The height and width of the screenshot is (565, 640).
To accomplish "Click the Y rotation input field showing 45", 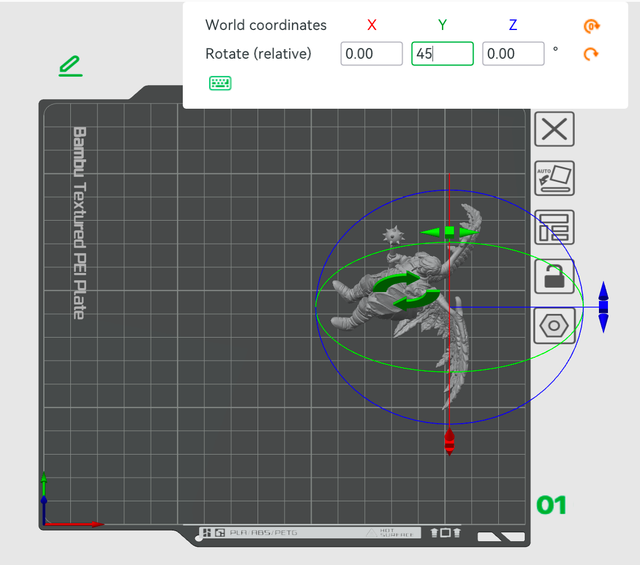I will [442, 53].
